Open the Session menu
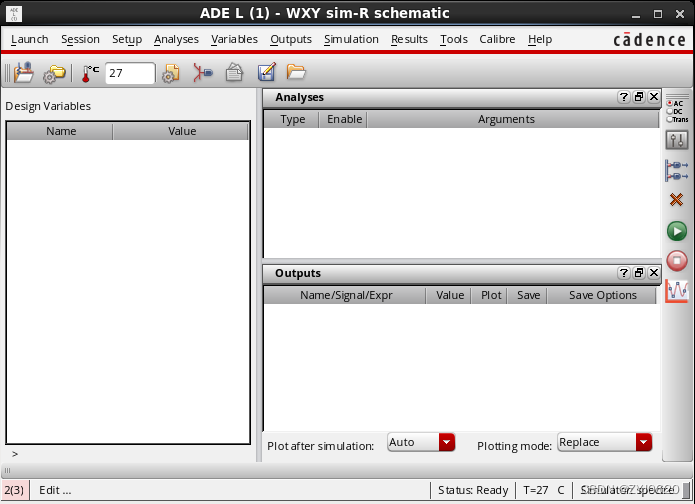Screen dimensions: 695x504 80,39
